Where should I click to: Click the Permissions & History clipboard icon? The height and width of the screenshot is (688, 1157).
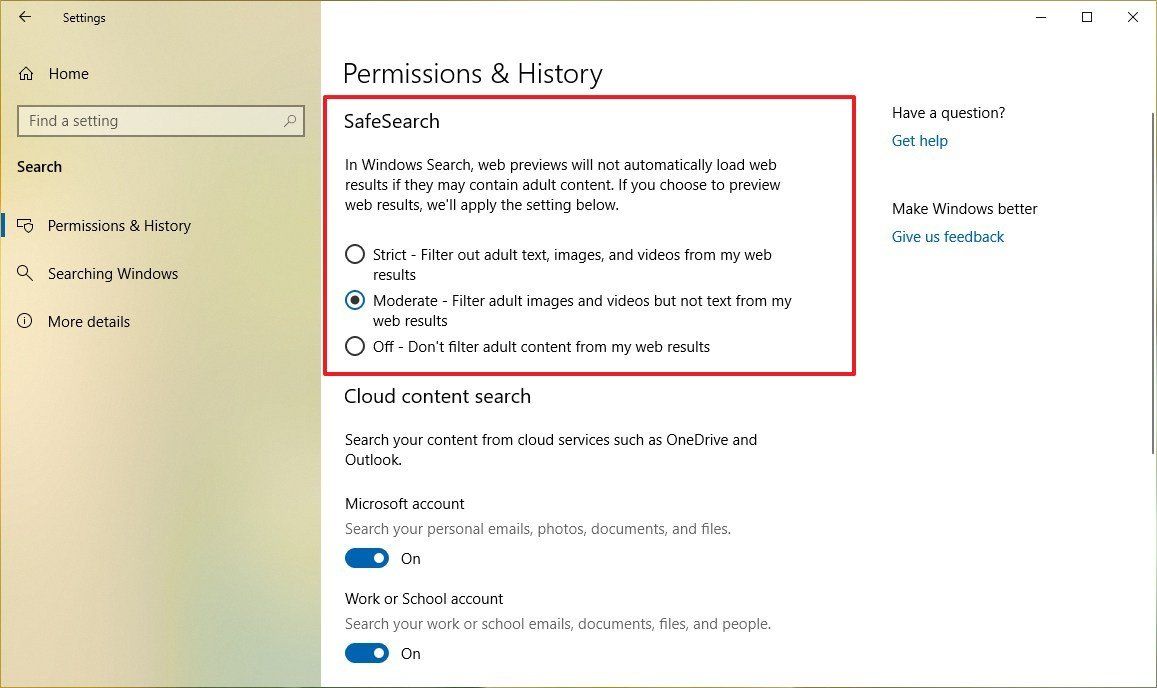[27, 225]
